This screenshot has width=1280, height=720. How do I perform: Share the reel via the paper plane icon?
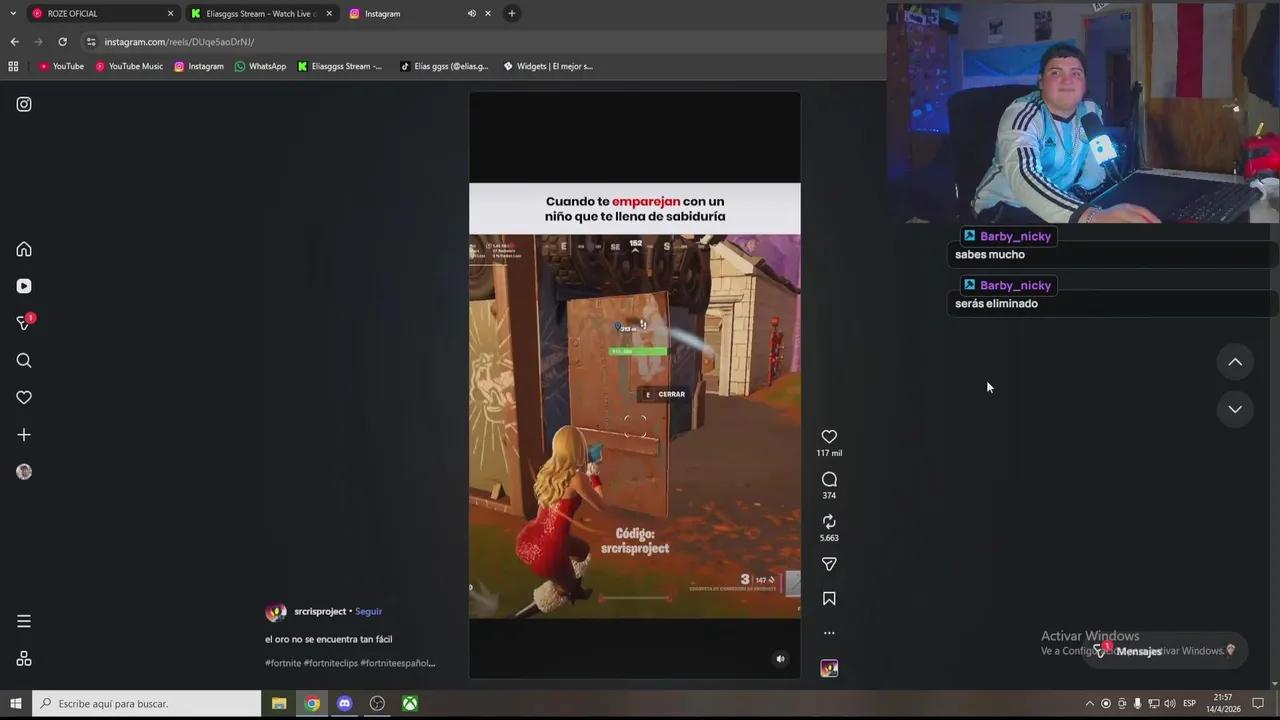pyautogui.click(x=829, y=564)
